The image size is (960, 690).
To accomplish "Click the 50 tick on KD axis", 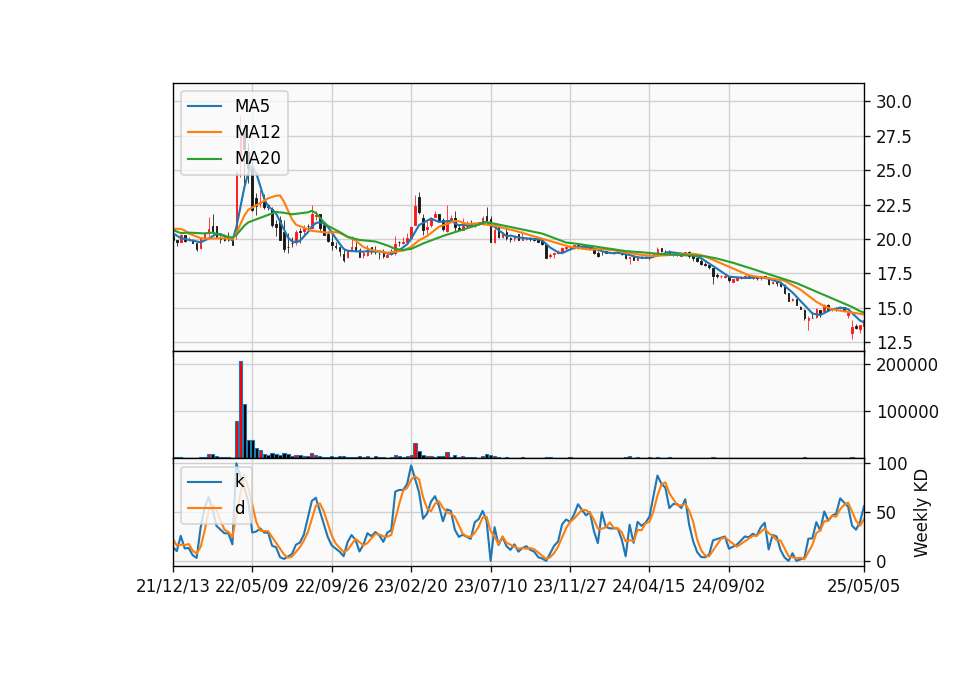I will [887, 513].
